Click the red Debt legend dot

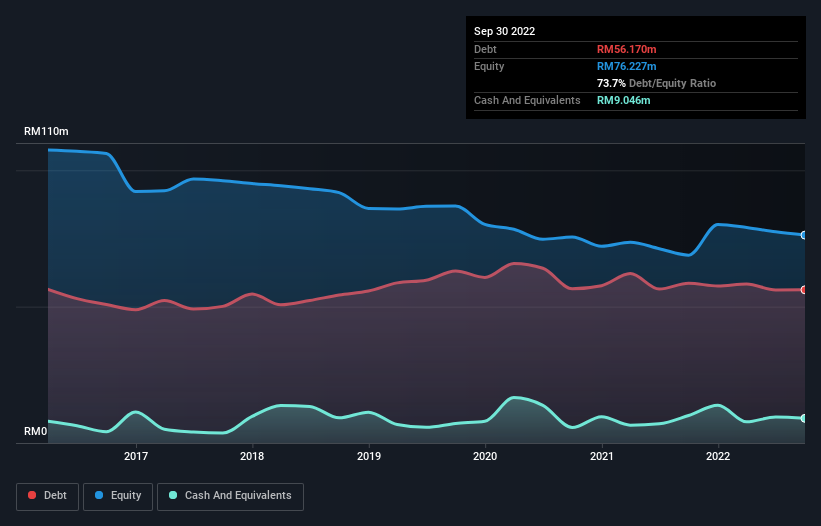(x=32, y=495)
